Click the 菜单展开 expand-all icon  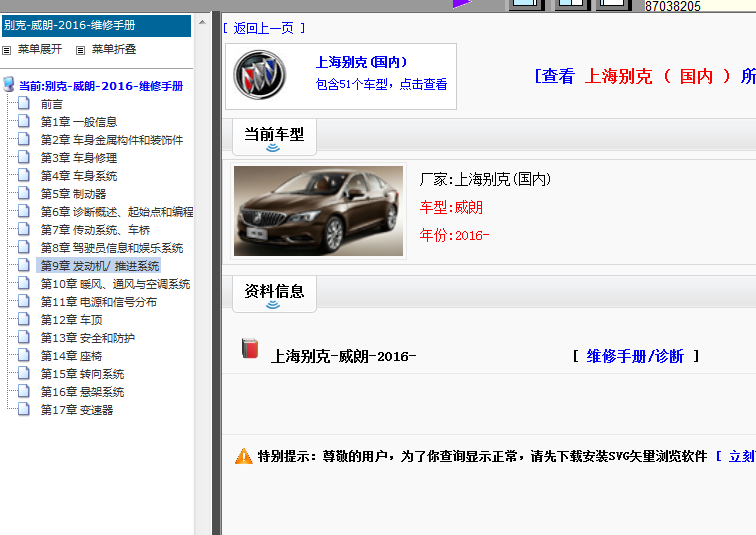click(x=7, y=50)
